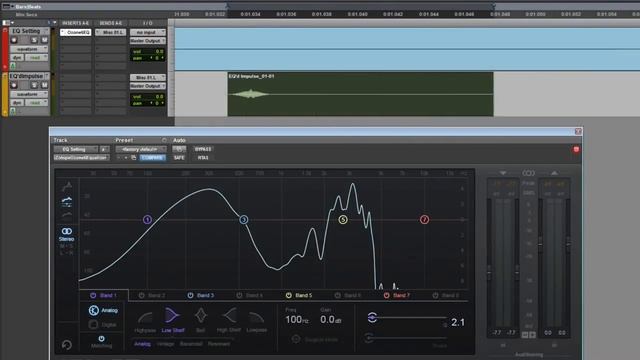Click the Stereo channel mode icon
Viewport: 640px width, 360px height.
(67, 231)
